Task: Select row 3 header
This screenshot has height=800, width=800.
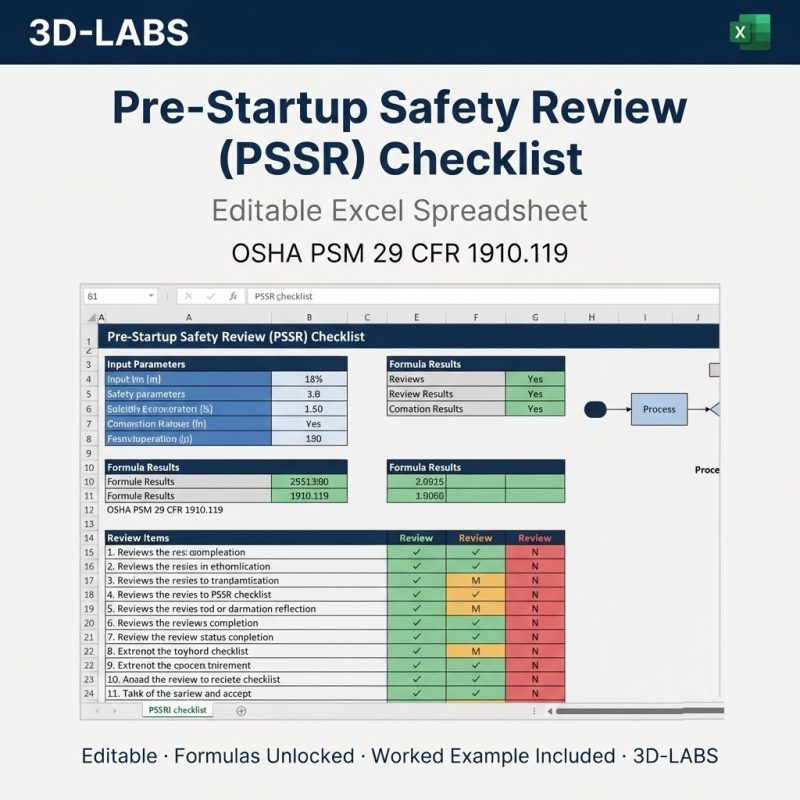Action: [89, 364]
